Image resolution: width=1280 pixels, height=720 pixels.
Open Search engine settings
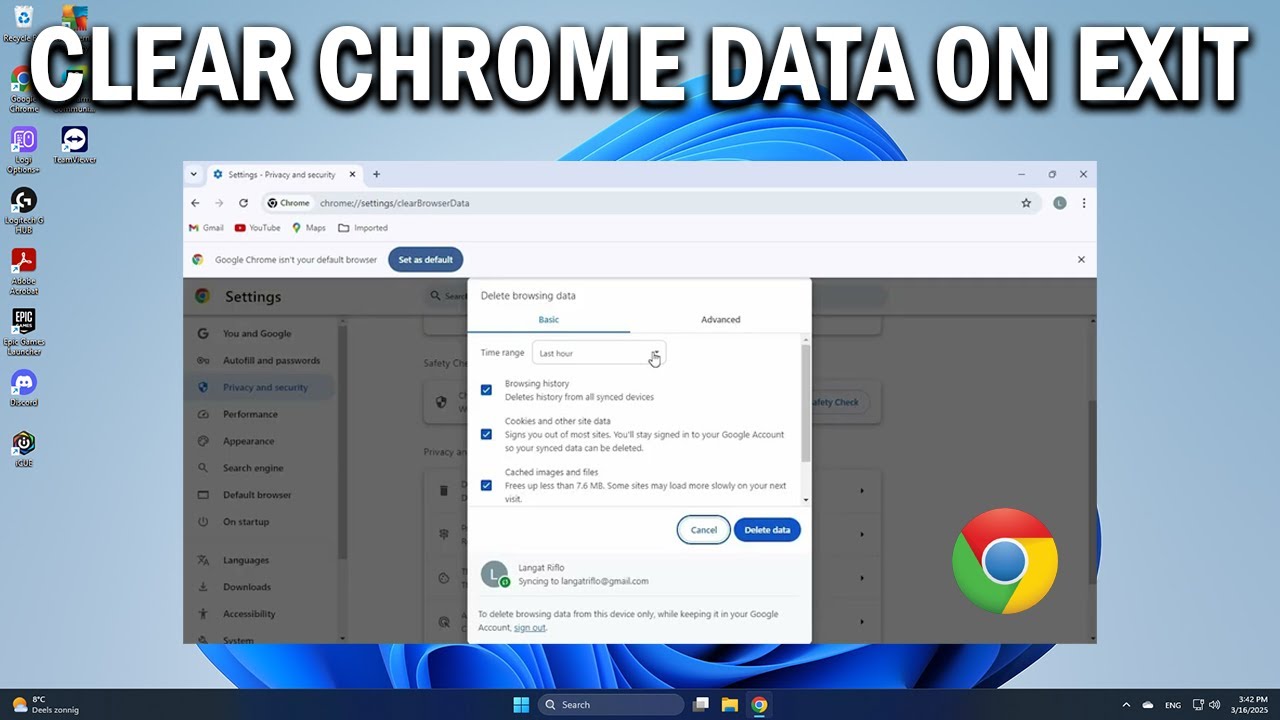[253, 469]
